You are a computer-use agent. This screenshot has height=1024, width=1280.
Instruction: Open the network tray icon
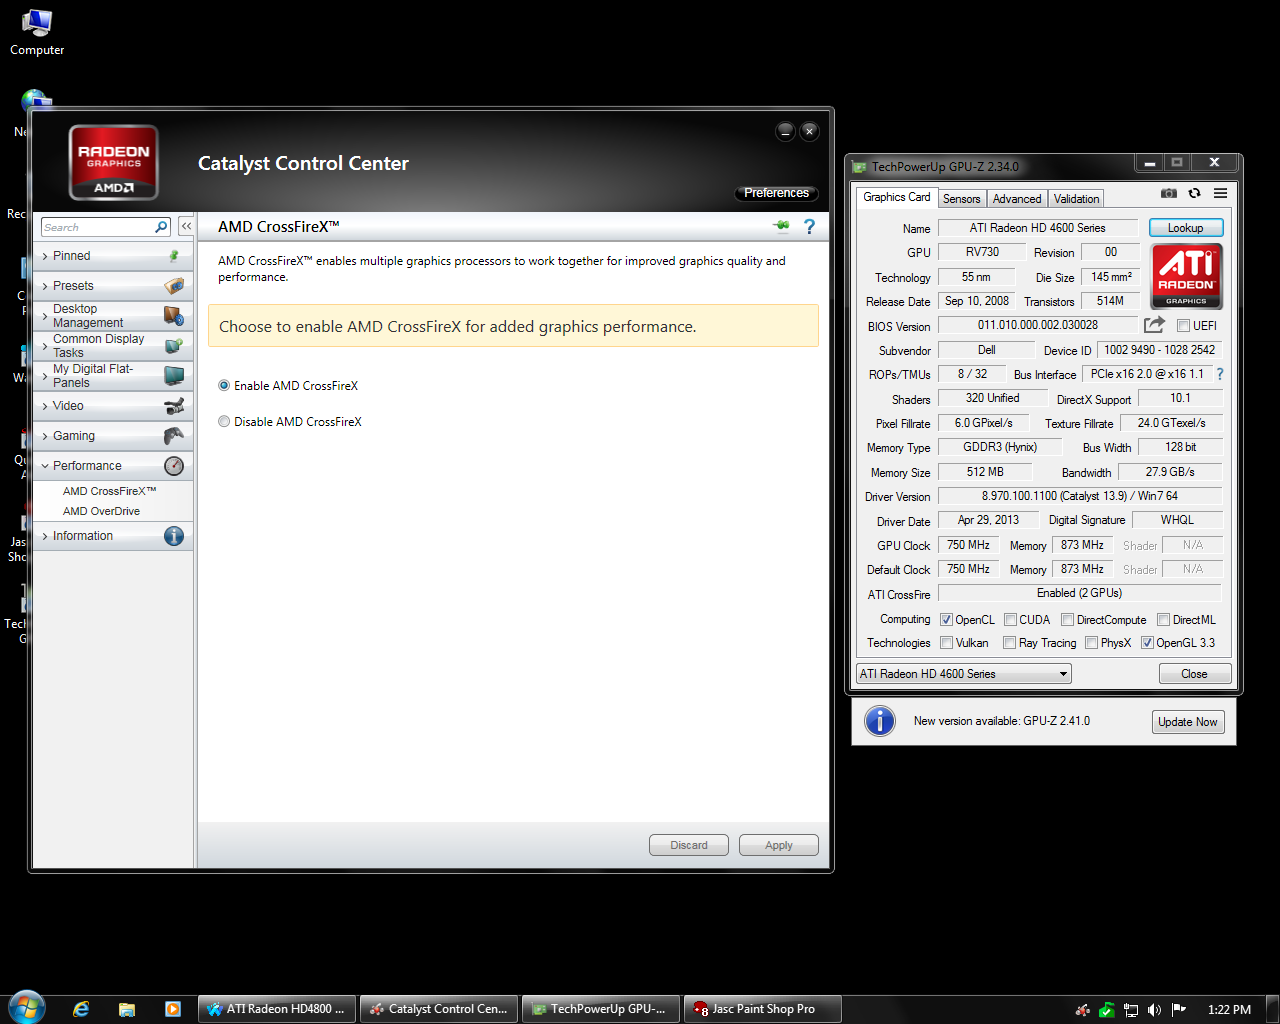1131,1010
